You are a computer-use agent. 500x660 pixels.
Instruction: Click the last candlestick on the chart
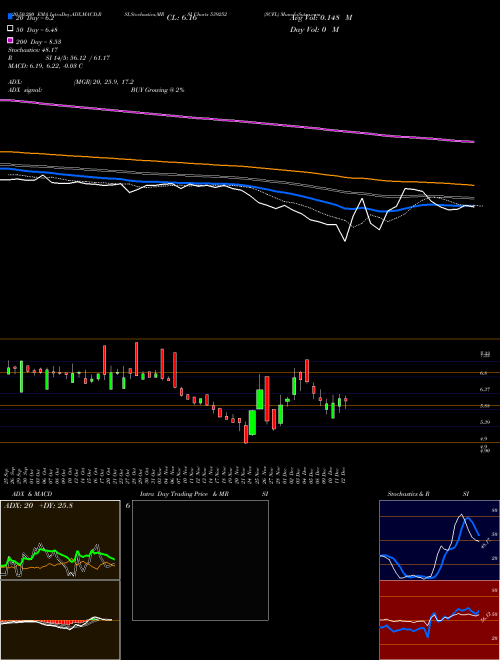click(346, 401)
